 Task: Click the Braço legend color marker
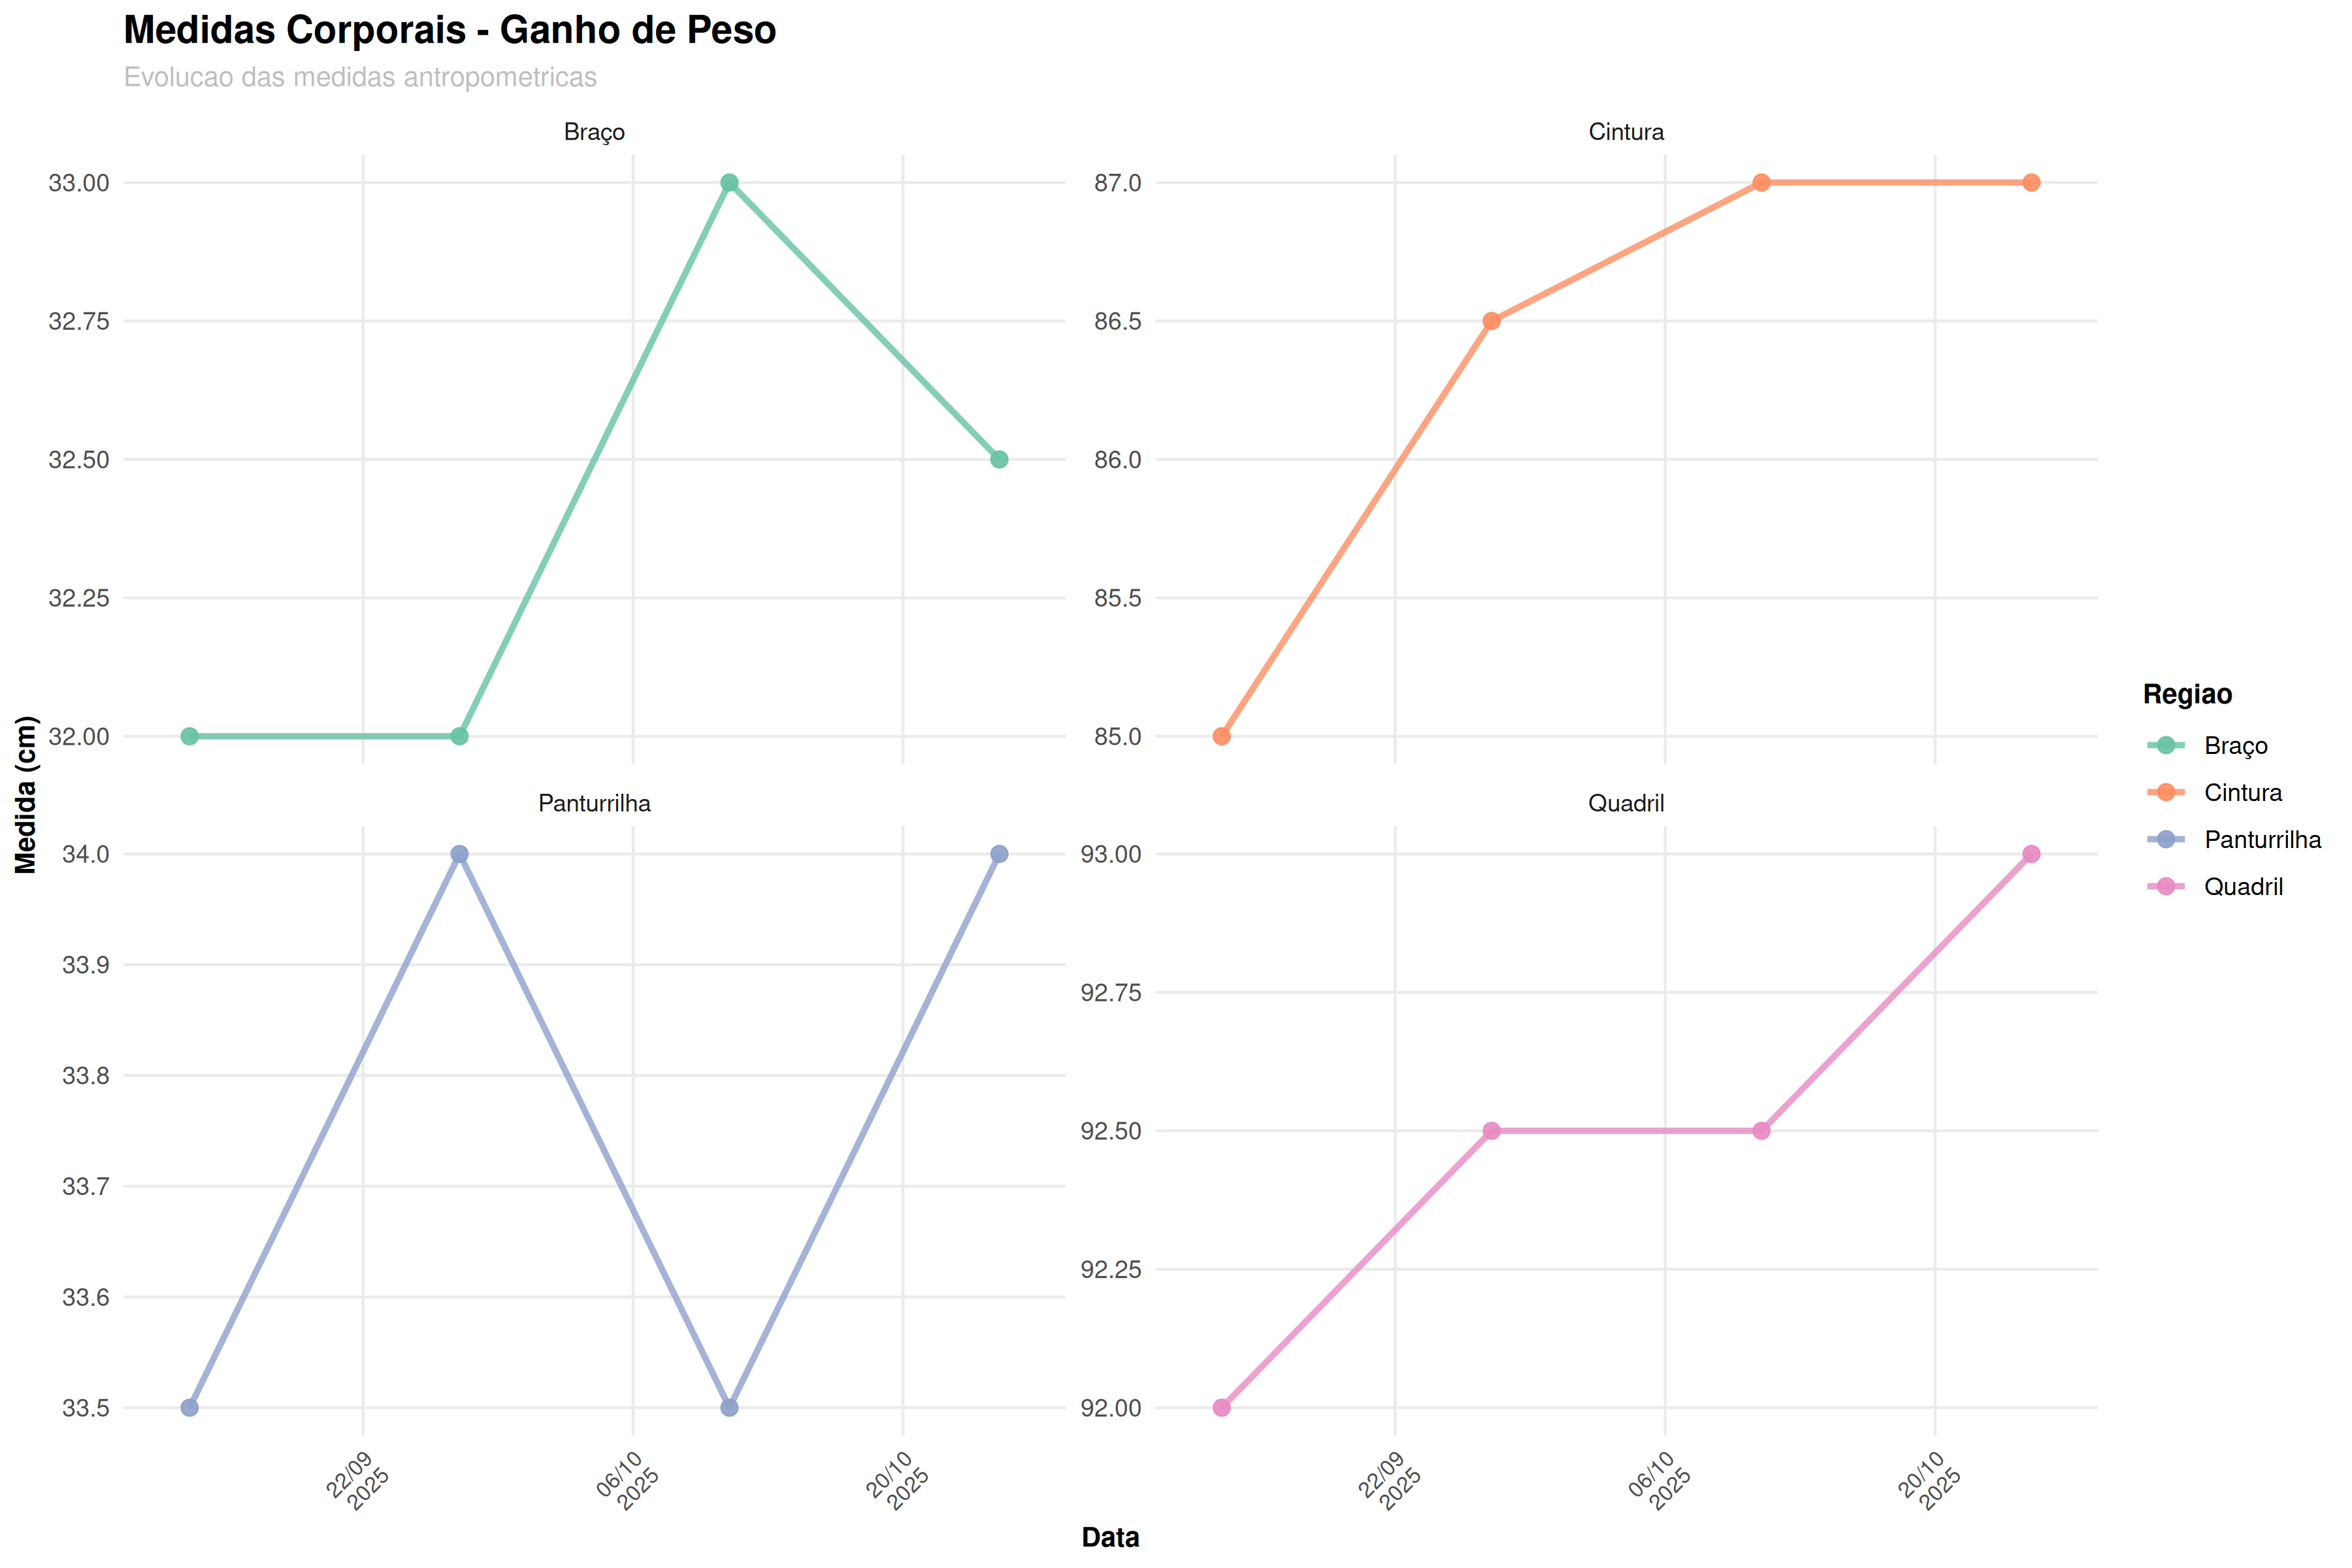[2165, 745]
